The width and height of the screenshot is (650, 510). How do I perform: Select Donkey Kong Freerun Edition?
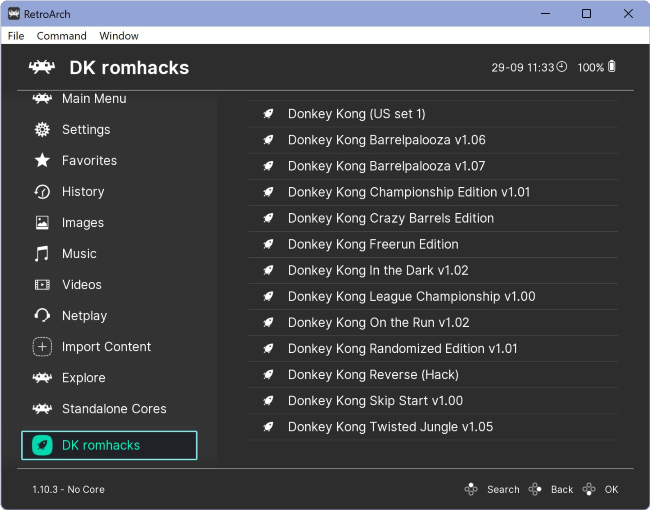pos(433,244)
